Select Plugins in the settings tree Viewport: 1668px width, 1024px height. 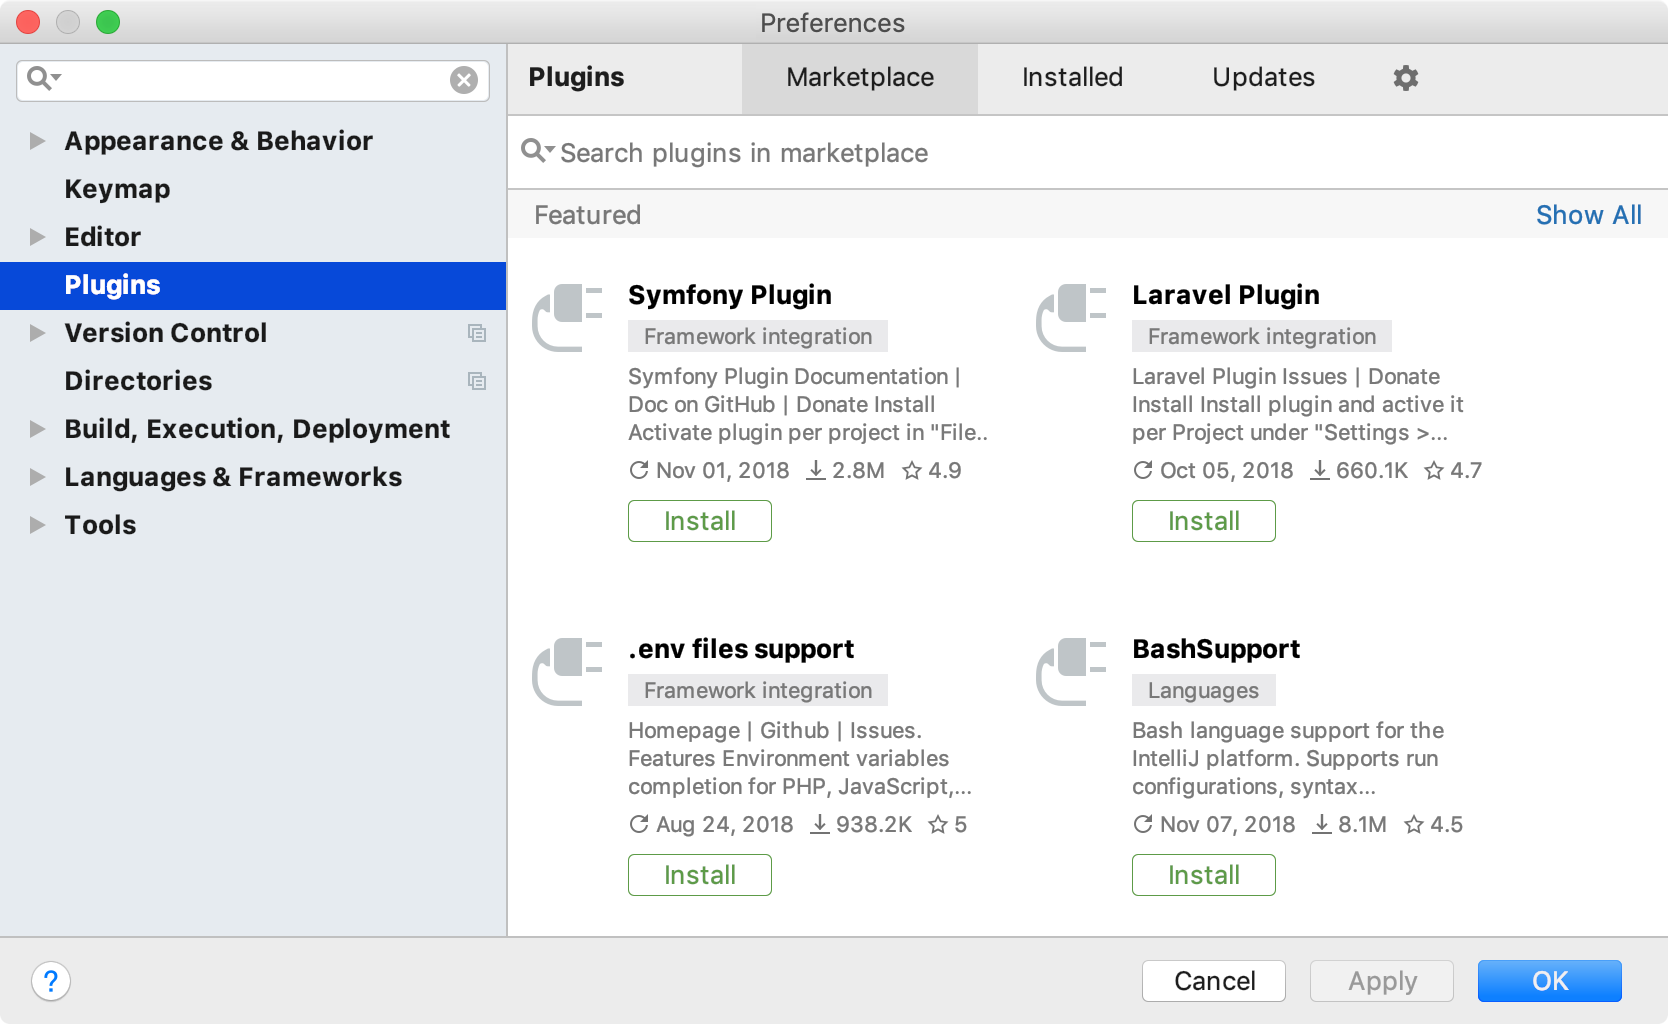[253, 285]
